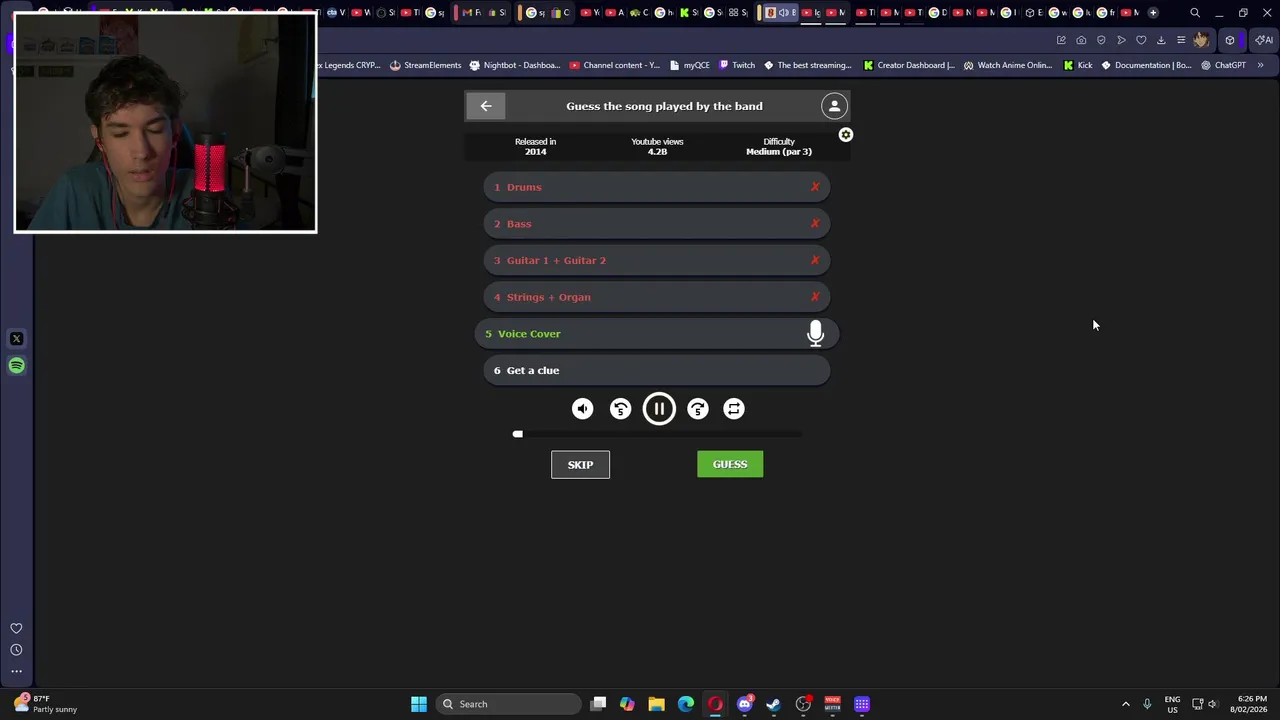Select the Voice Cover row

pos(657,334)
